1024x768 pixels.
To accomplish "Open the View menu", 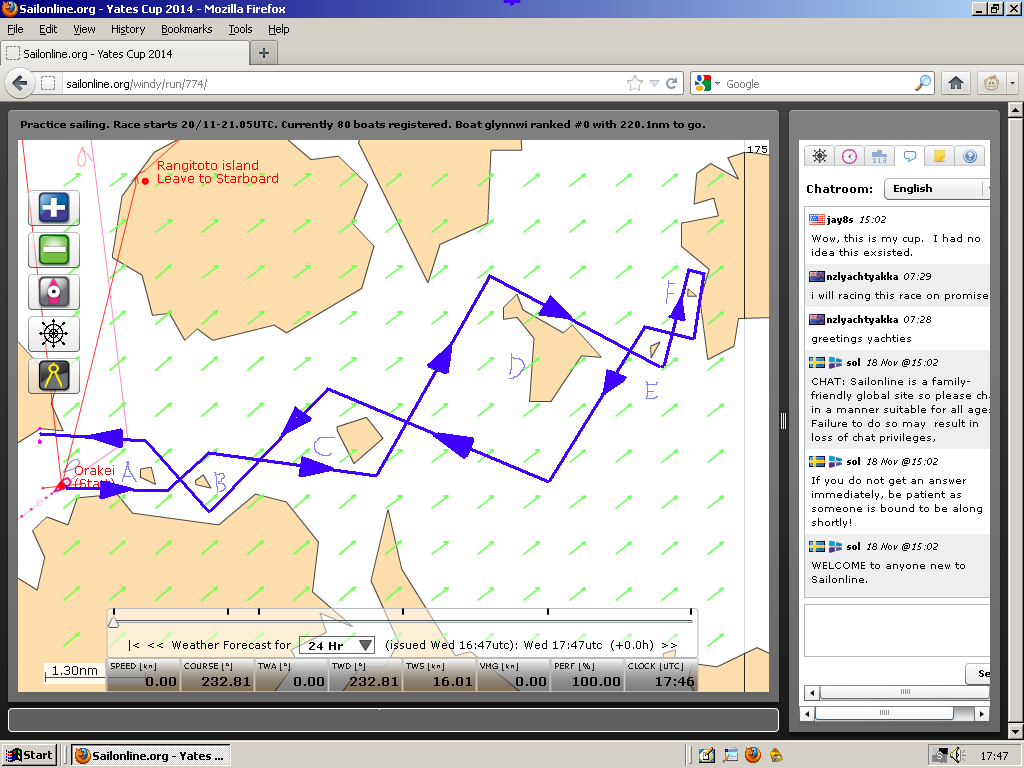I will 84,29.
